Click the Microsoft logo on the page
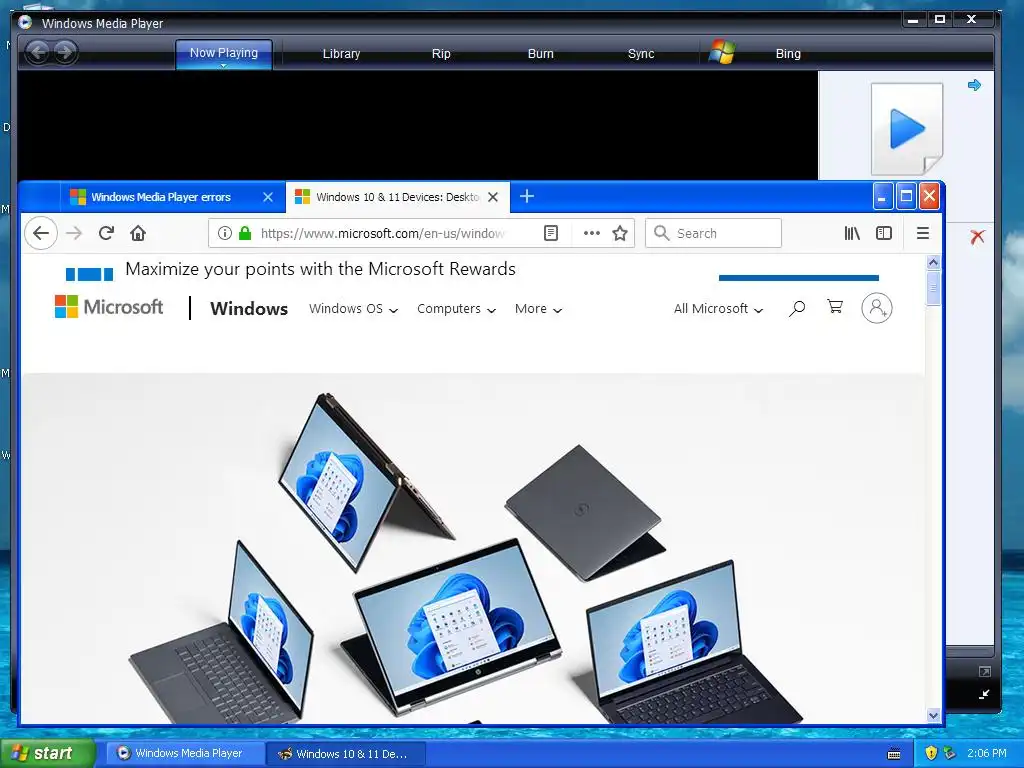 click(x=109, y=307)
